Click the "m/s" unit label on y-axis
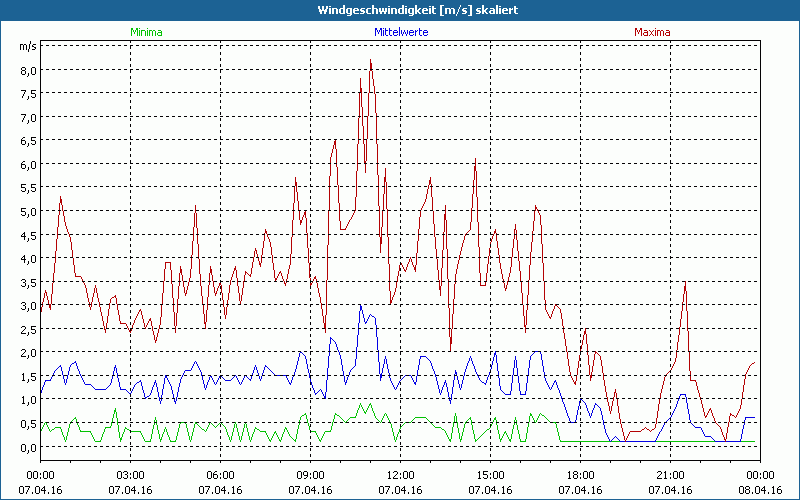 [x=26, y=46]
